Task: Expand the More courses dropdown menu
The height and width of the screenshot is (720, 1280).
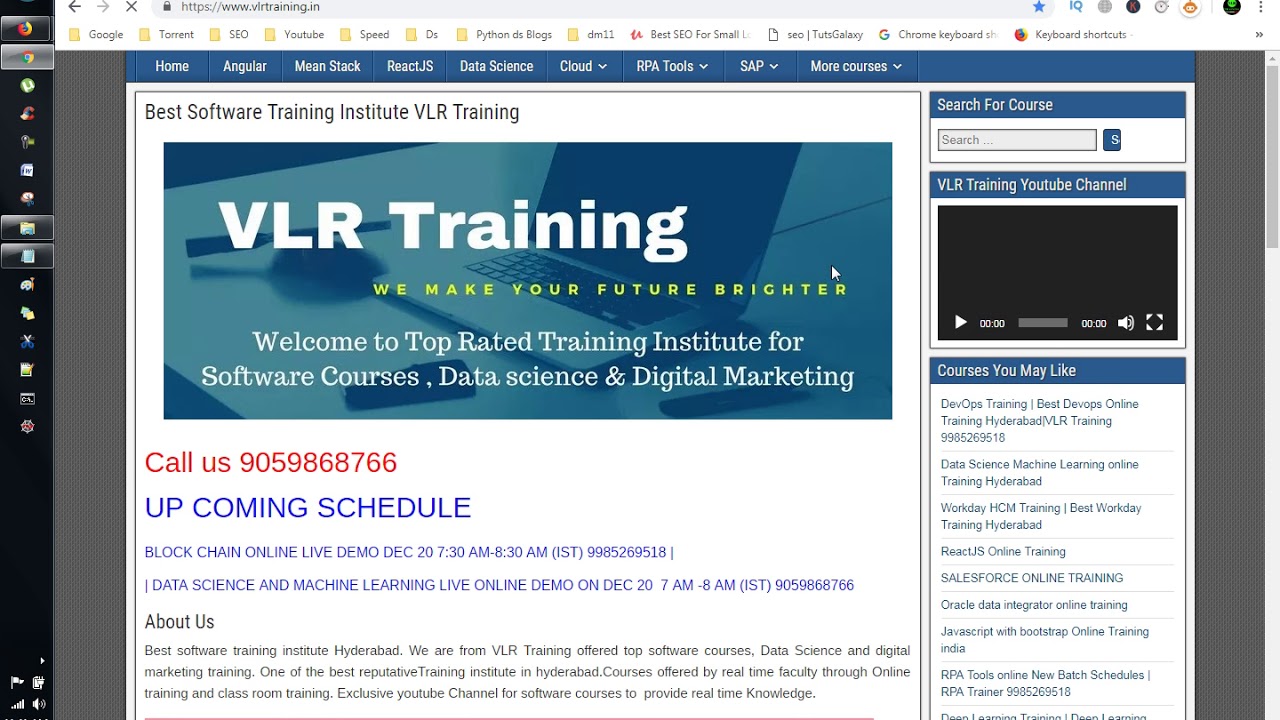Action: pyautogui.click(x=856, y=66)
